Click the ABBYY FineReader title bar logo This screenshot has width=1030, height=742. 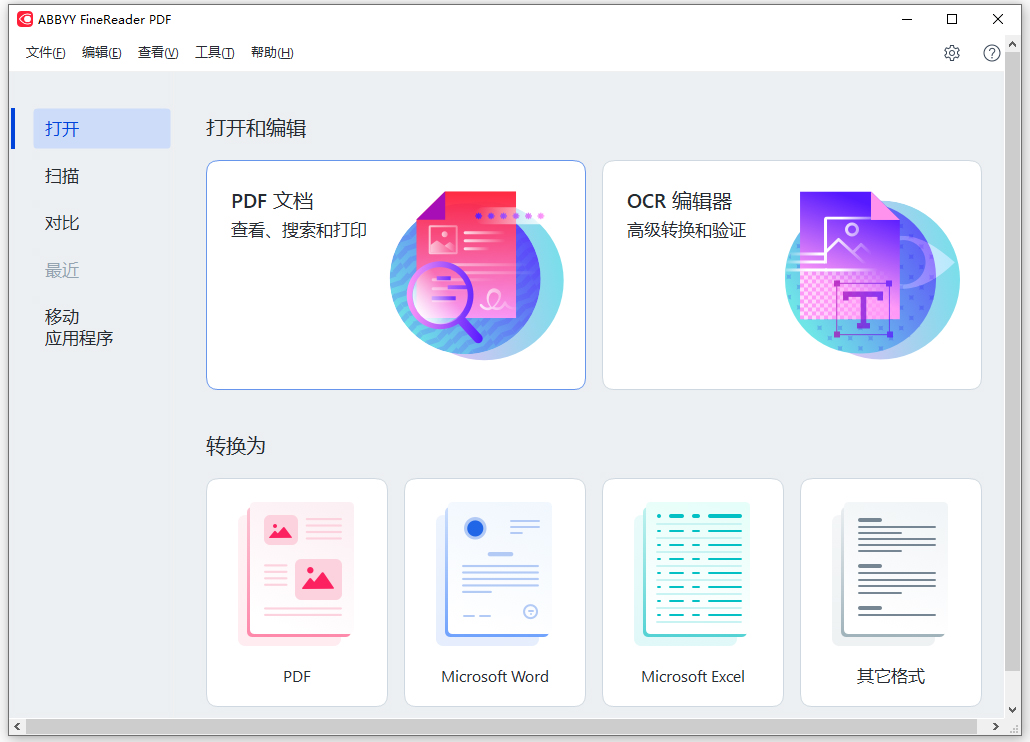click(28, 19)
